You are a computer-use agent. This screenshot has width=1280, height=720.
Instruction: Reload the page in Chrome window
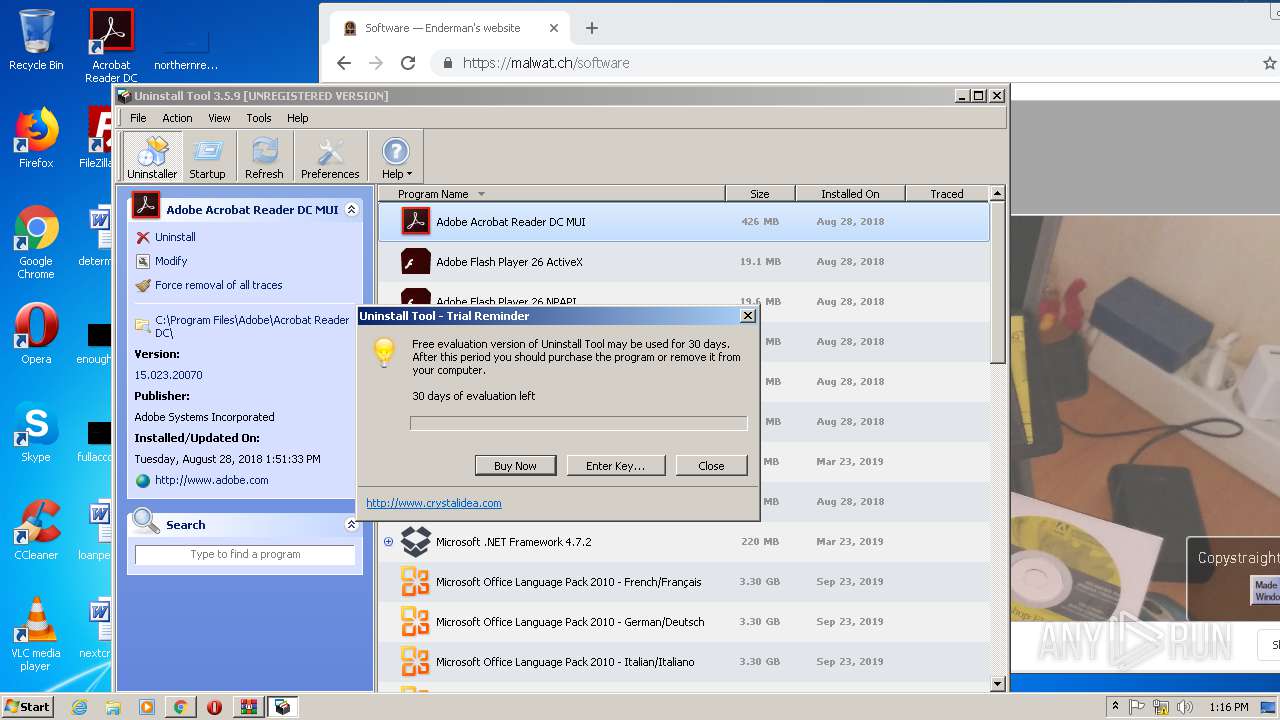408,63
